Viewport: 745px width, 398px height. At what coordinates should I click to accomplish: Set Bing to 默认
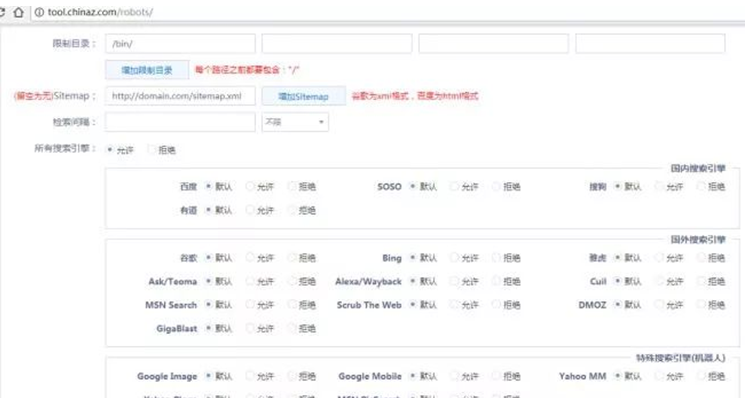point(413,257)
